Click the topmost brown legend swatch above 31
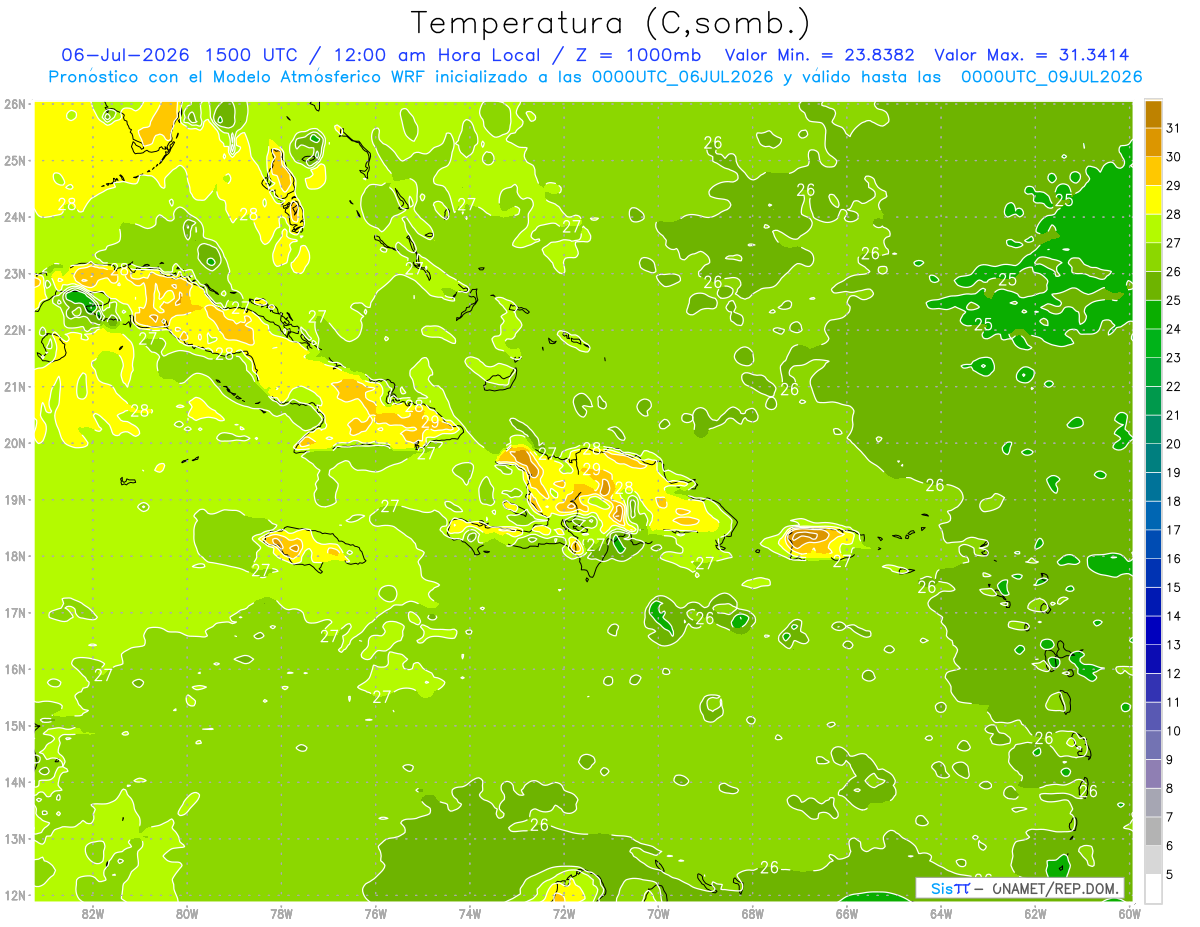 point(1154,114)
